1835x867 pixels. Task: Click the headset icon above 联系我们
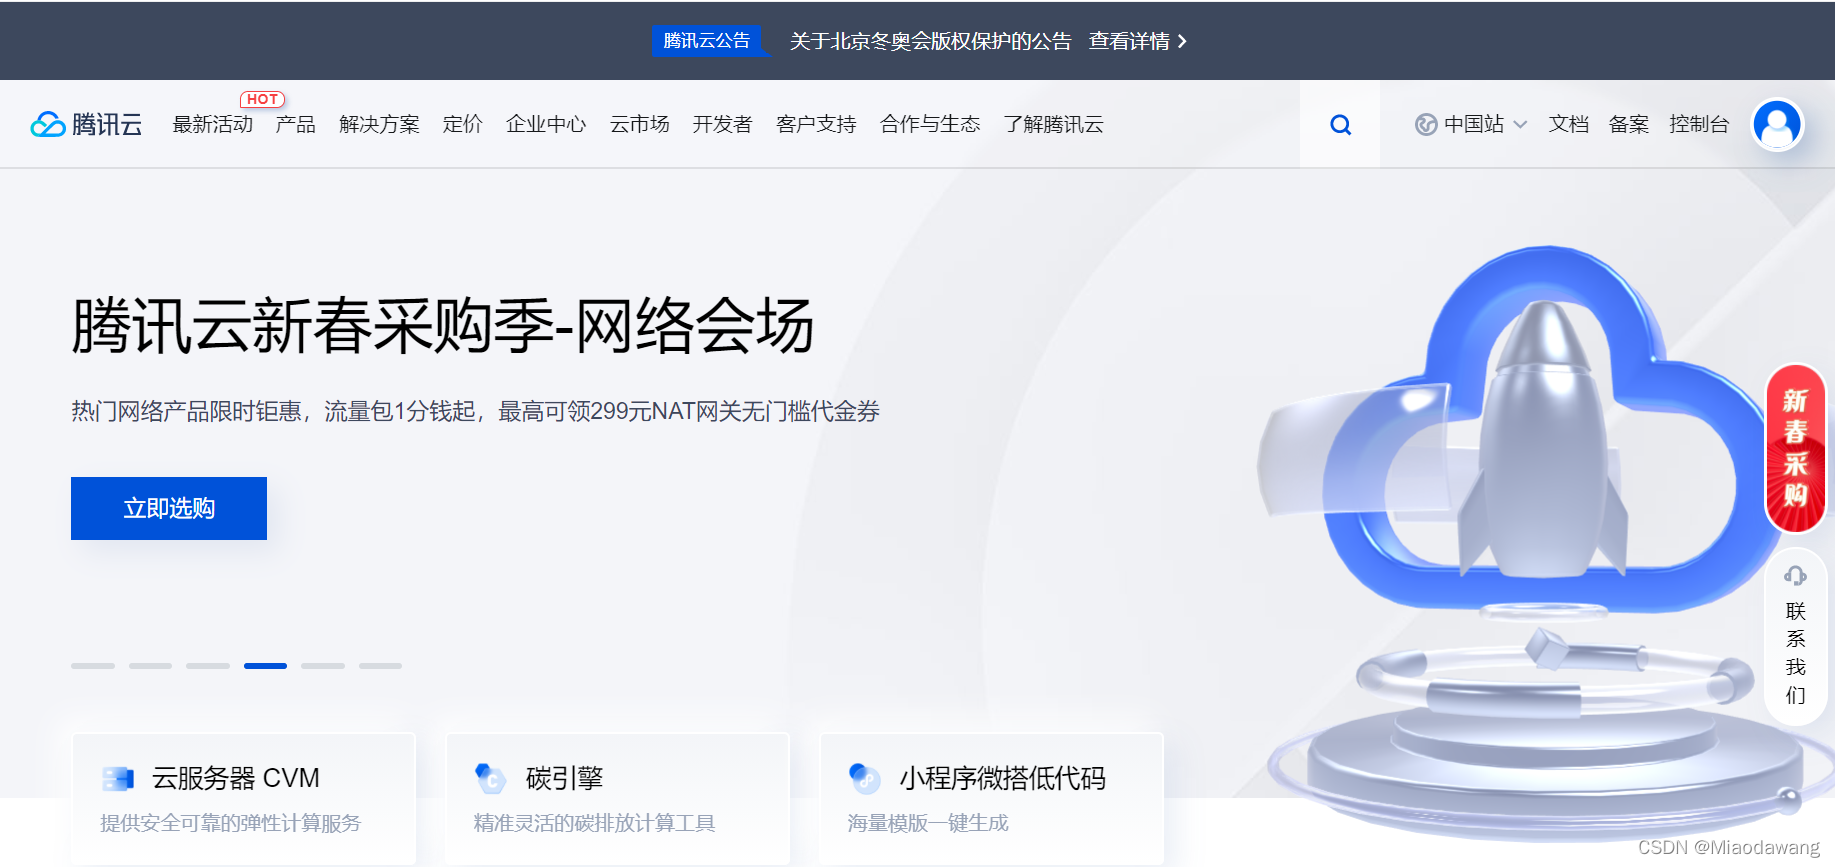[1795, 575]
